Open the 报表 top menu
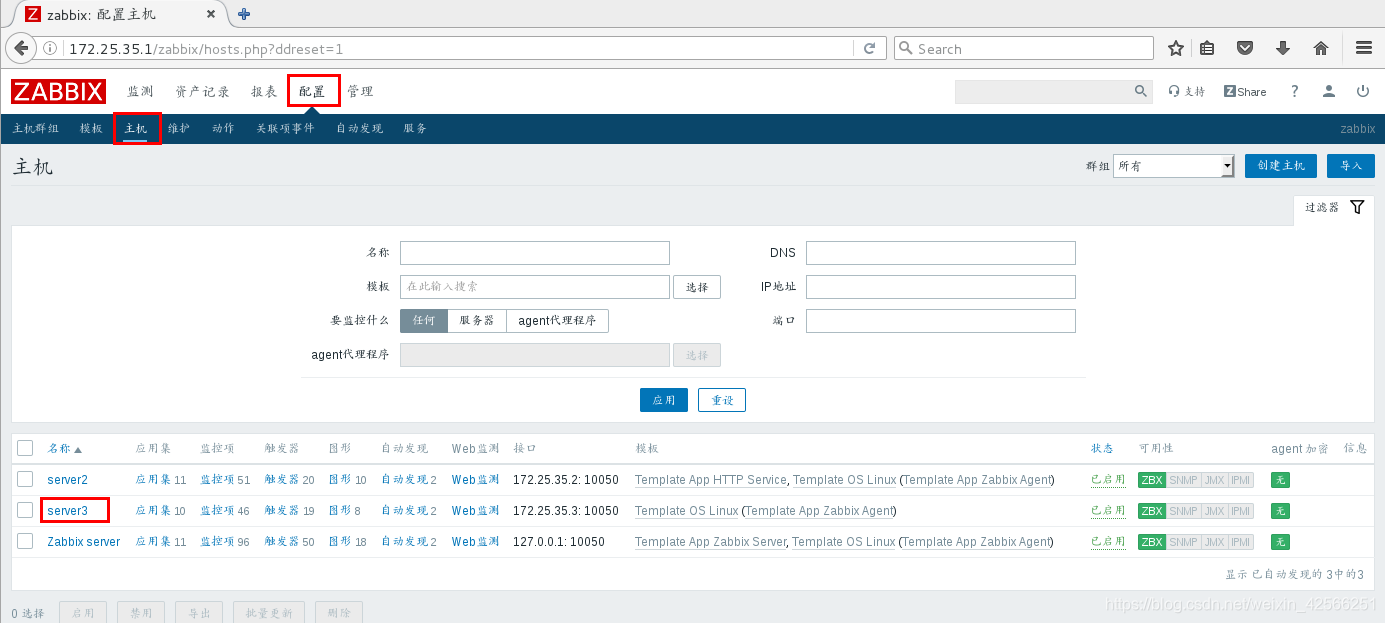This screenshot has width=1385, height=623. [264, 91]
